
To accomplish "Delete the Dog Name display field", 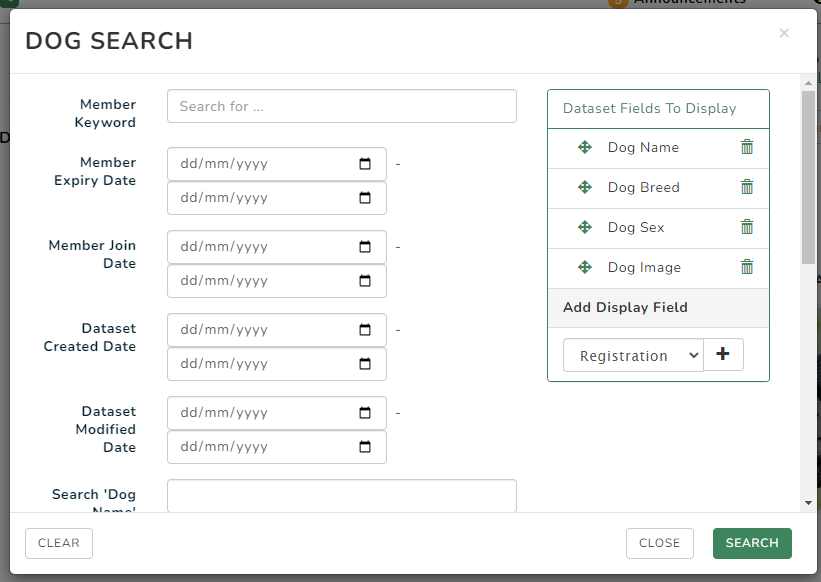I will 747,147.
